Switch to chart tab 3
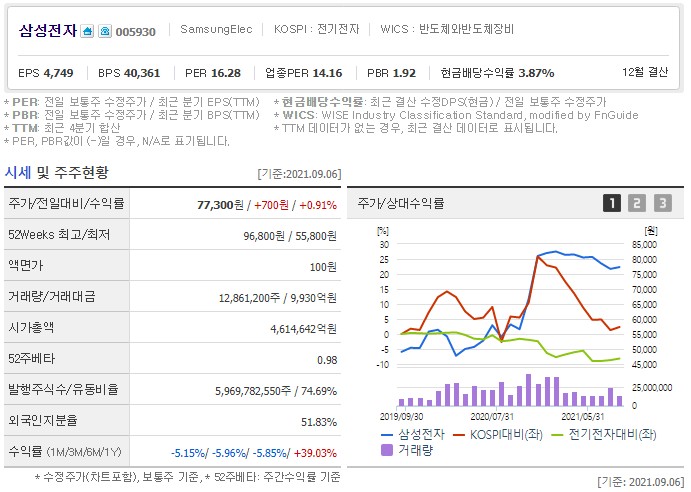 pos(662,203)
